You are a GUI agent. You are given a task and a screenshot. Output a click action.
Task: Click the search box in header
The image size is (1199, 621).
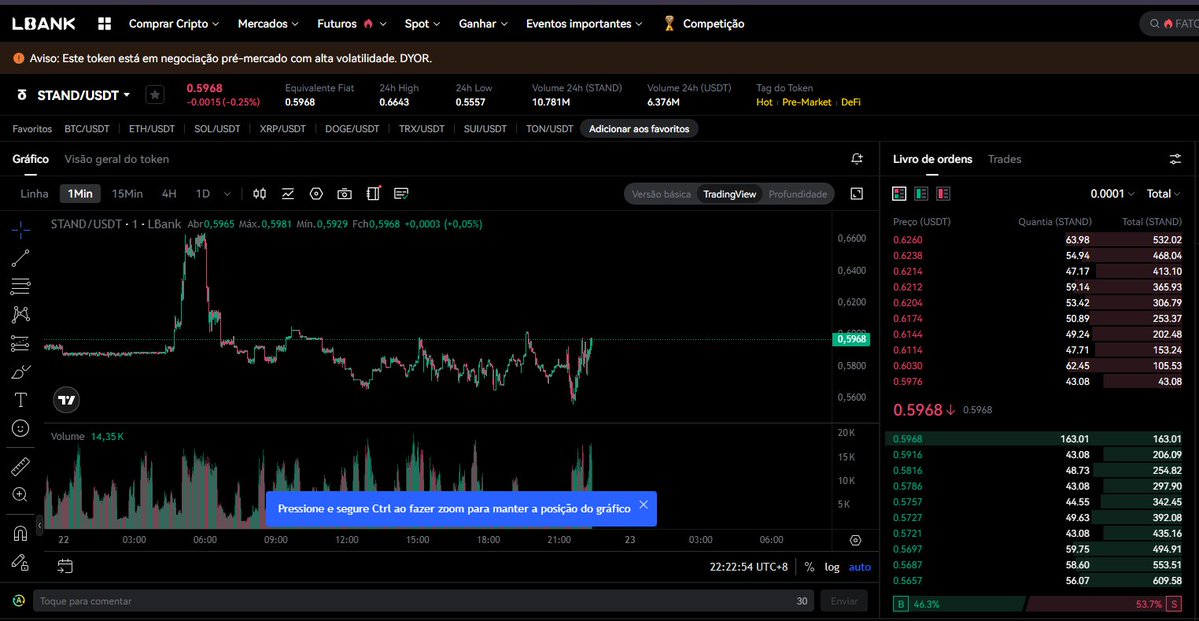(x=1169, y=24)
